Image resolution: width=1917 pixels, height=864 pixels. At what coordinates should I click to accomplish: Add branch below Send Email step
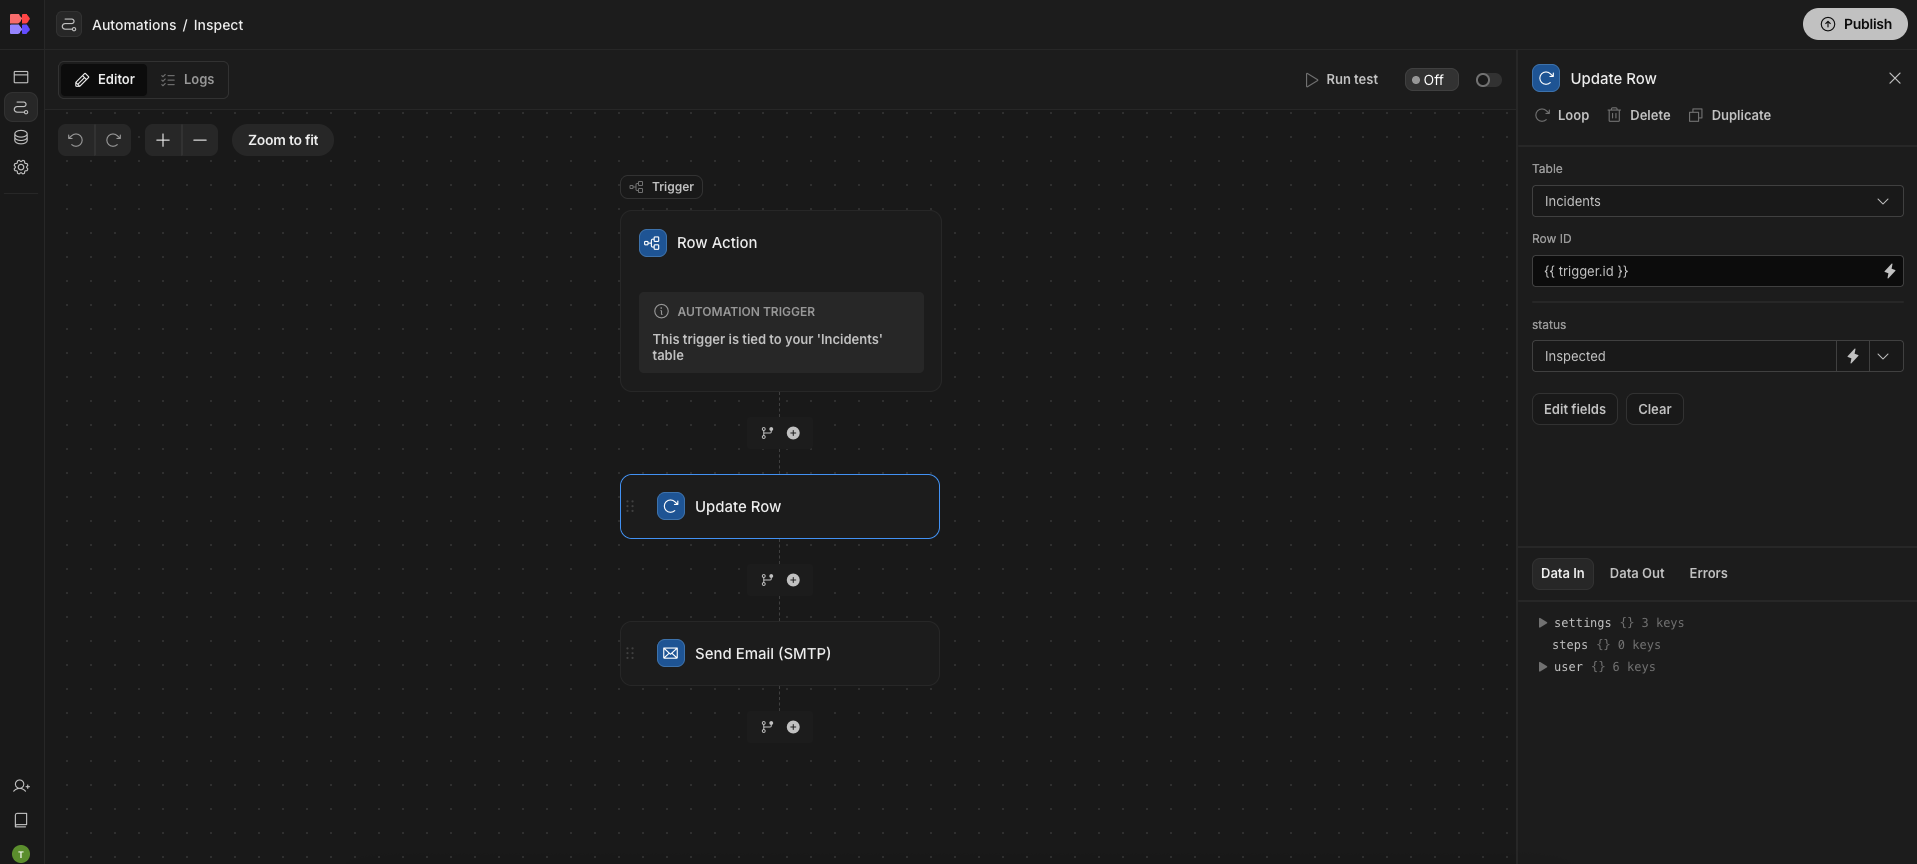(x=767, y=727)
